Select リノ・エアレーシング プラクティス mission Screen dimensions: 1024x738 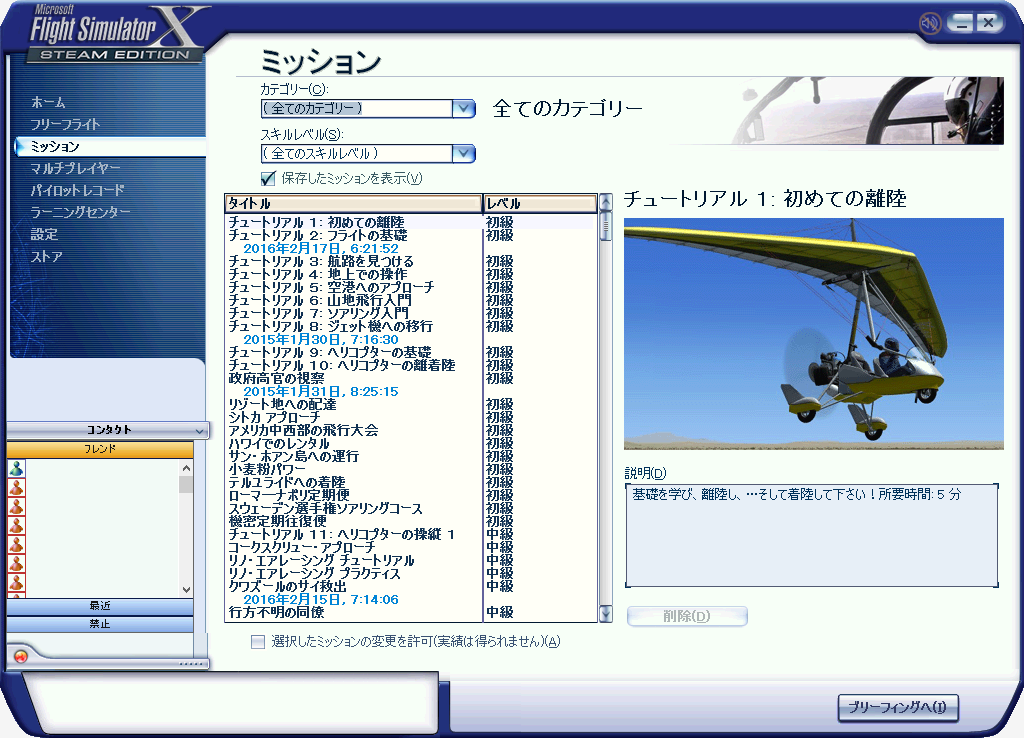(x=314, y=573)
